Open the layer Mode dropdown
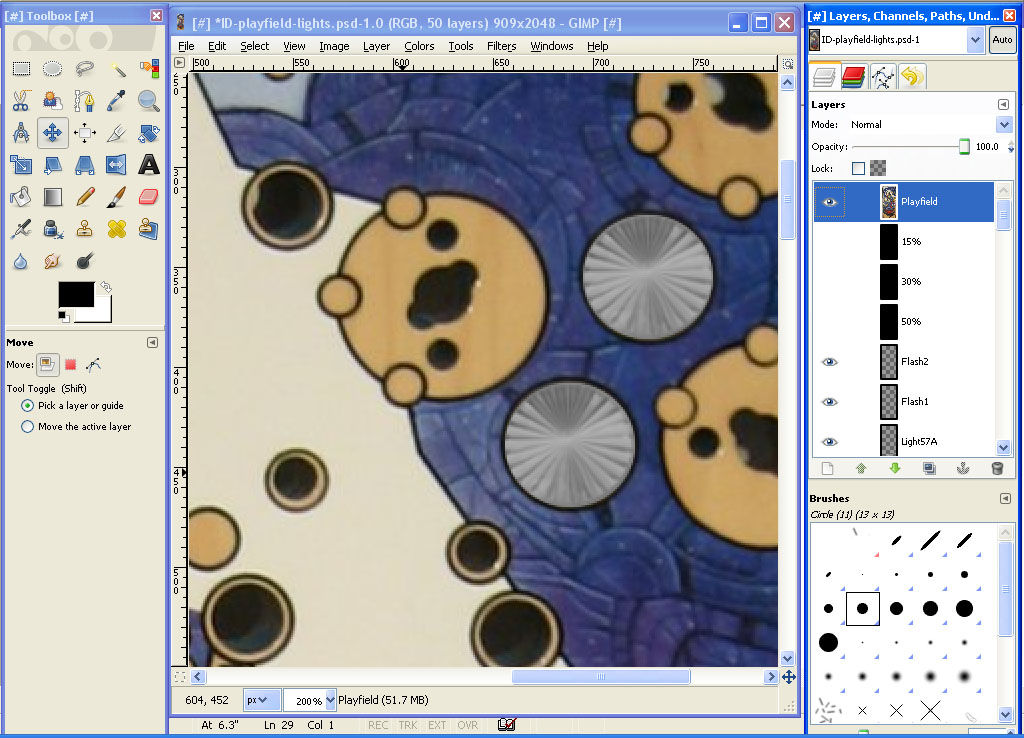The image size is (1024, 738). click(1004, 125)
